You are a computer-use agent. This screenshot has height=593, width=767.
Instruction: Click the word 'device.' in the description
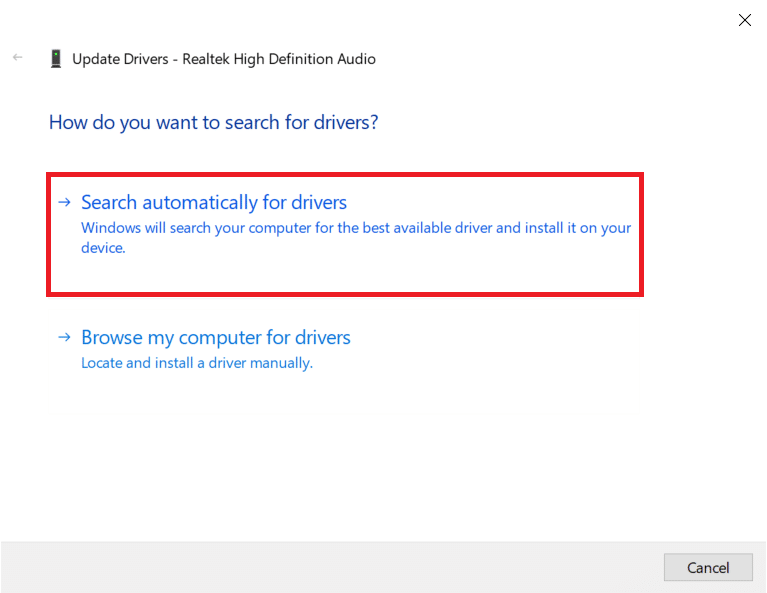[103, 248]
